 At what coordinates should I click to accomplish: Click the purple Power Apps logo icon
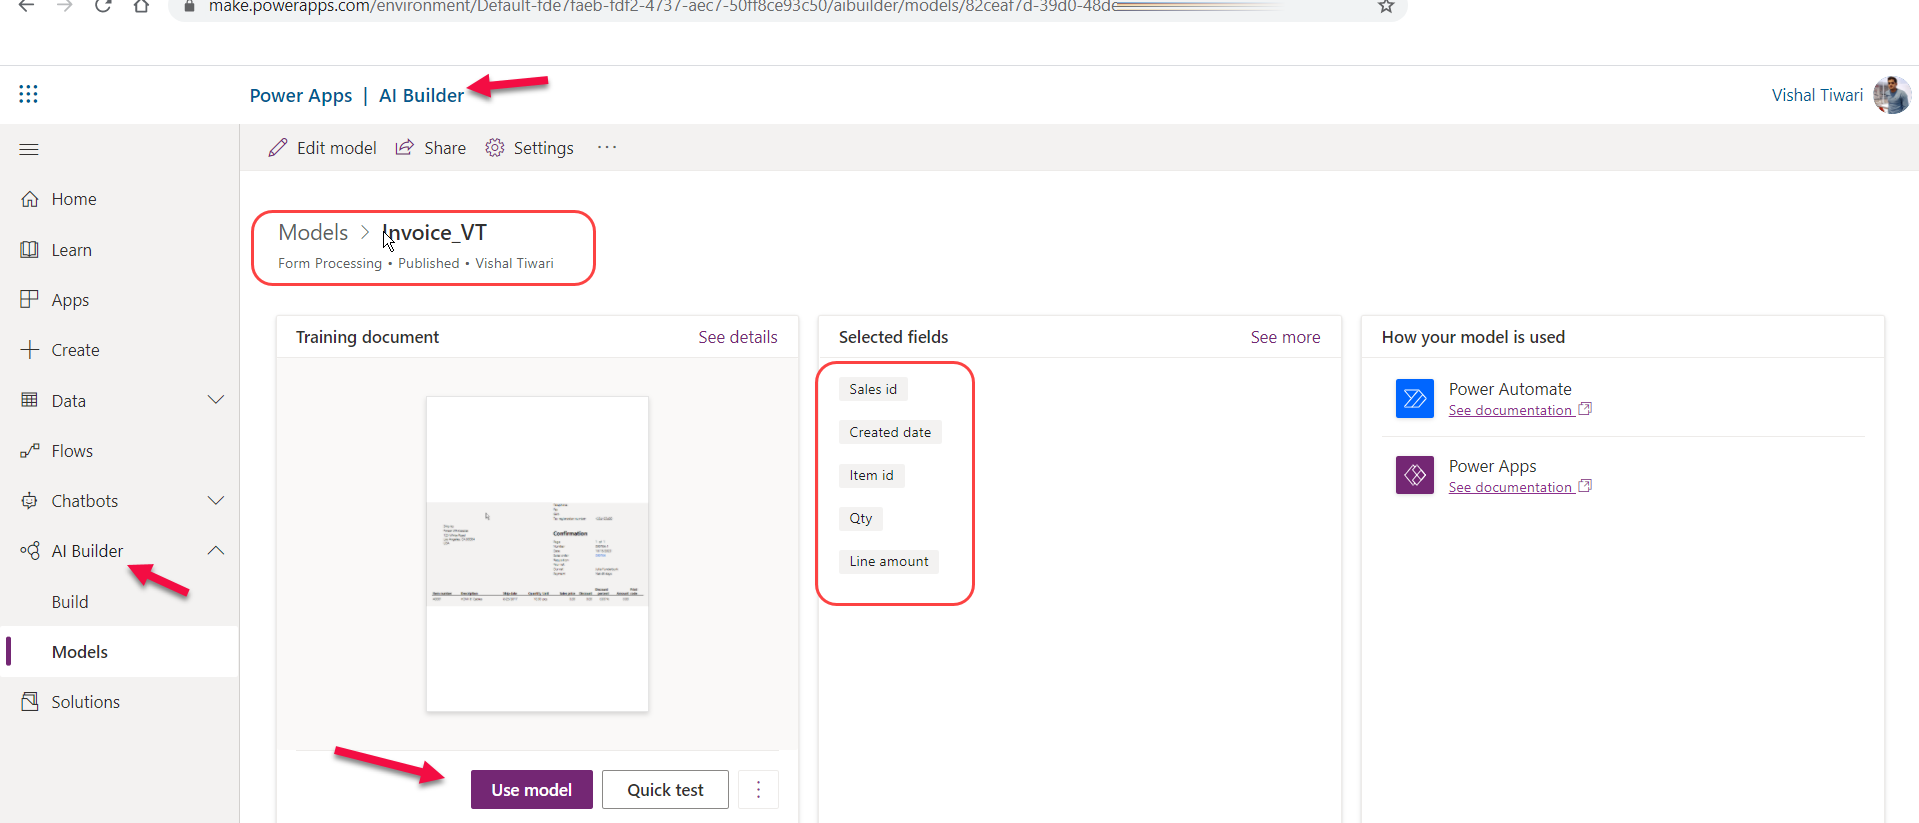(x=1415, y=475)
